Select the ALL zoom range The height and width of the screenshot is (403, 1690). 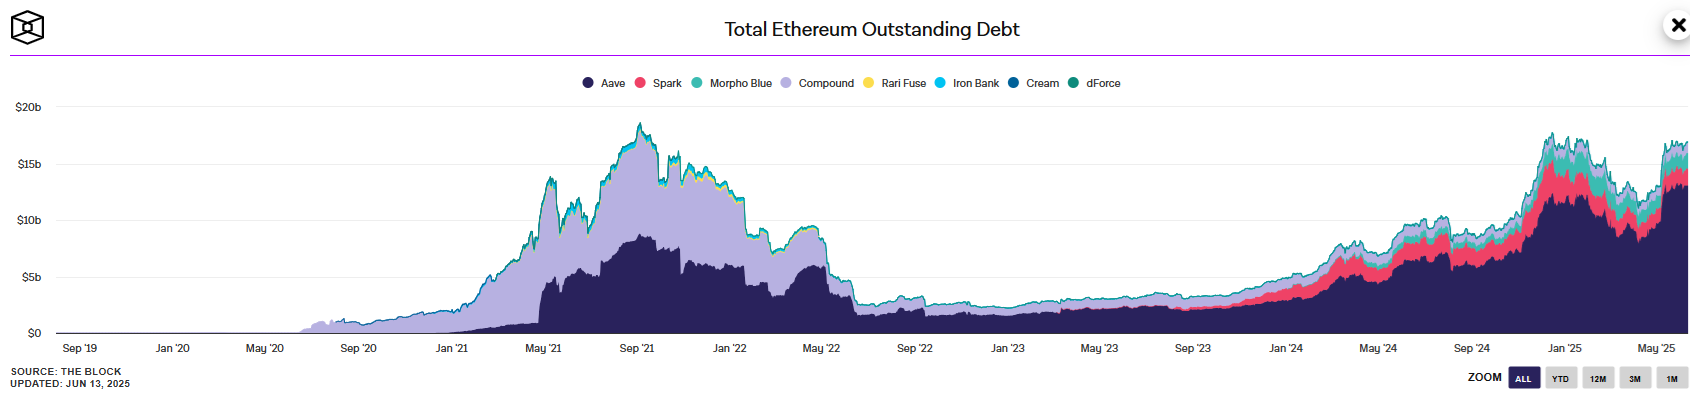1523,378
